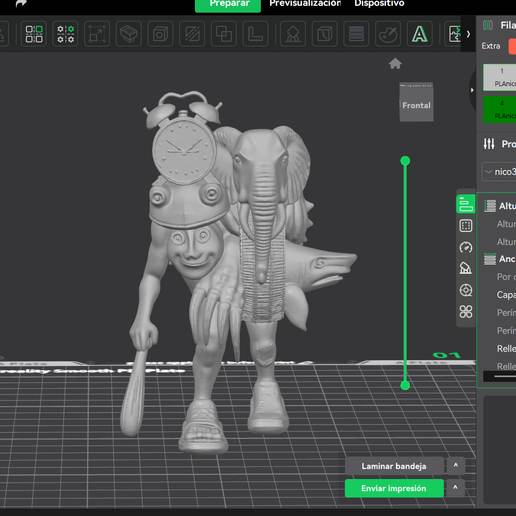
Task: Click the Laminar bandeja button
Action: pyautogui.click(x=394, y=466)
